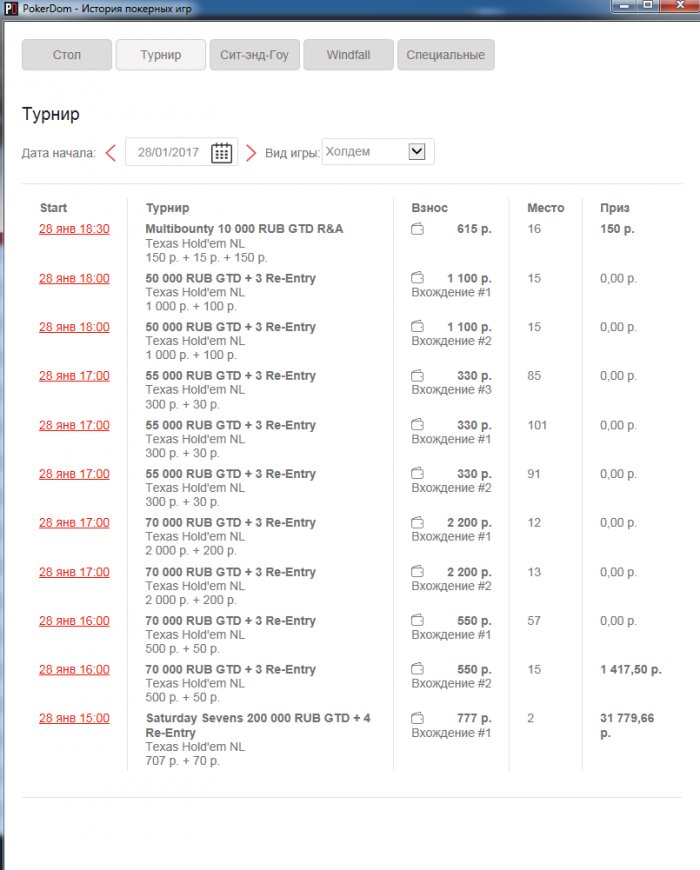Open the 28 янв 18:30 Multibounty link
This screenshot has width=700, height=870.
pos(74,229)
